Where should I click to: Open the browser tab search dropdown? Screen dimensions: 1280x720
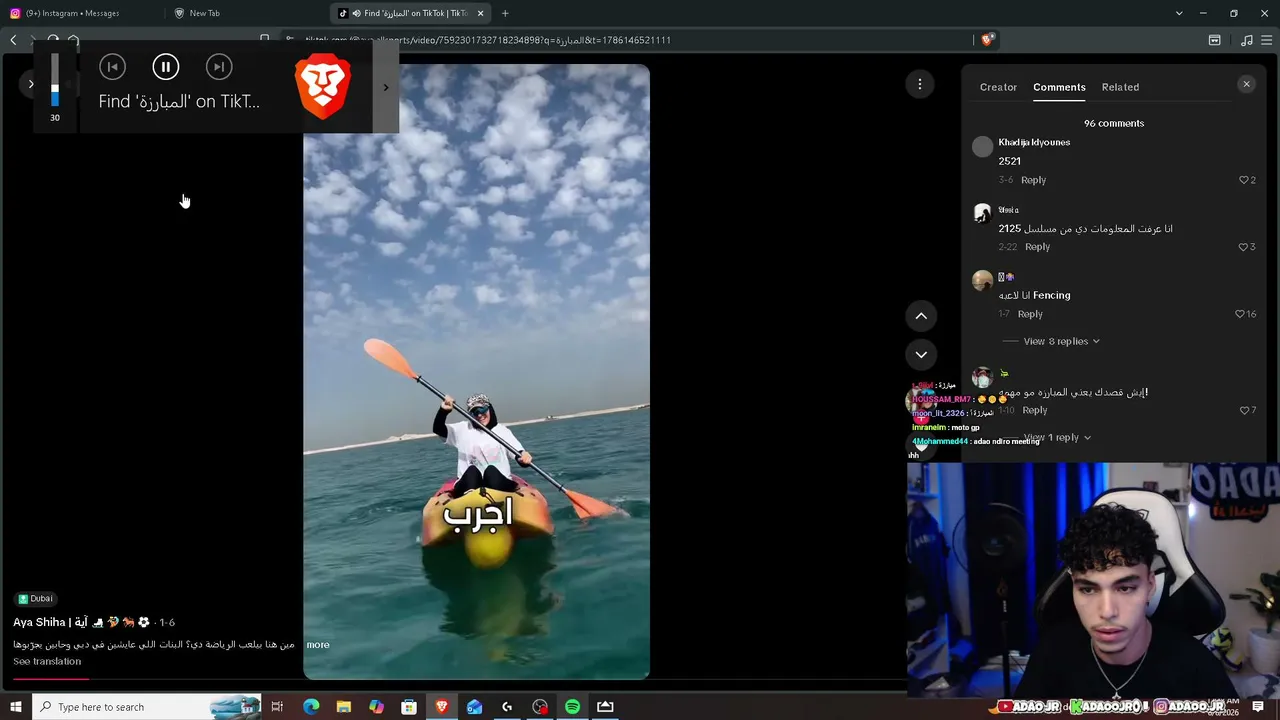[x=1179, y=13]
